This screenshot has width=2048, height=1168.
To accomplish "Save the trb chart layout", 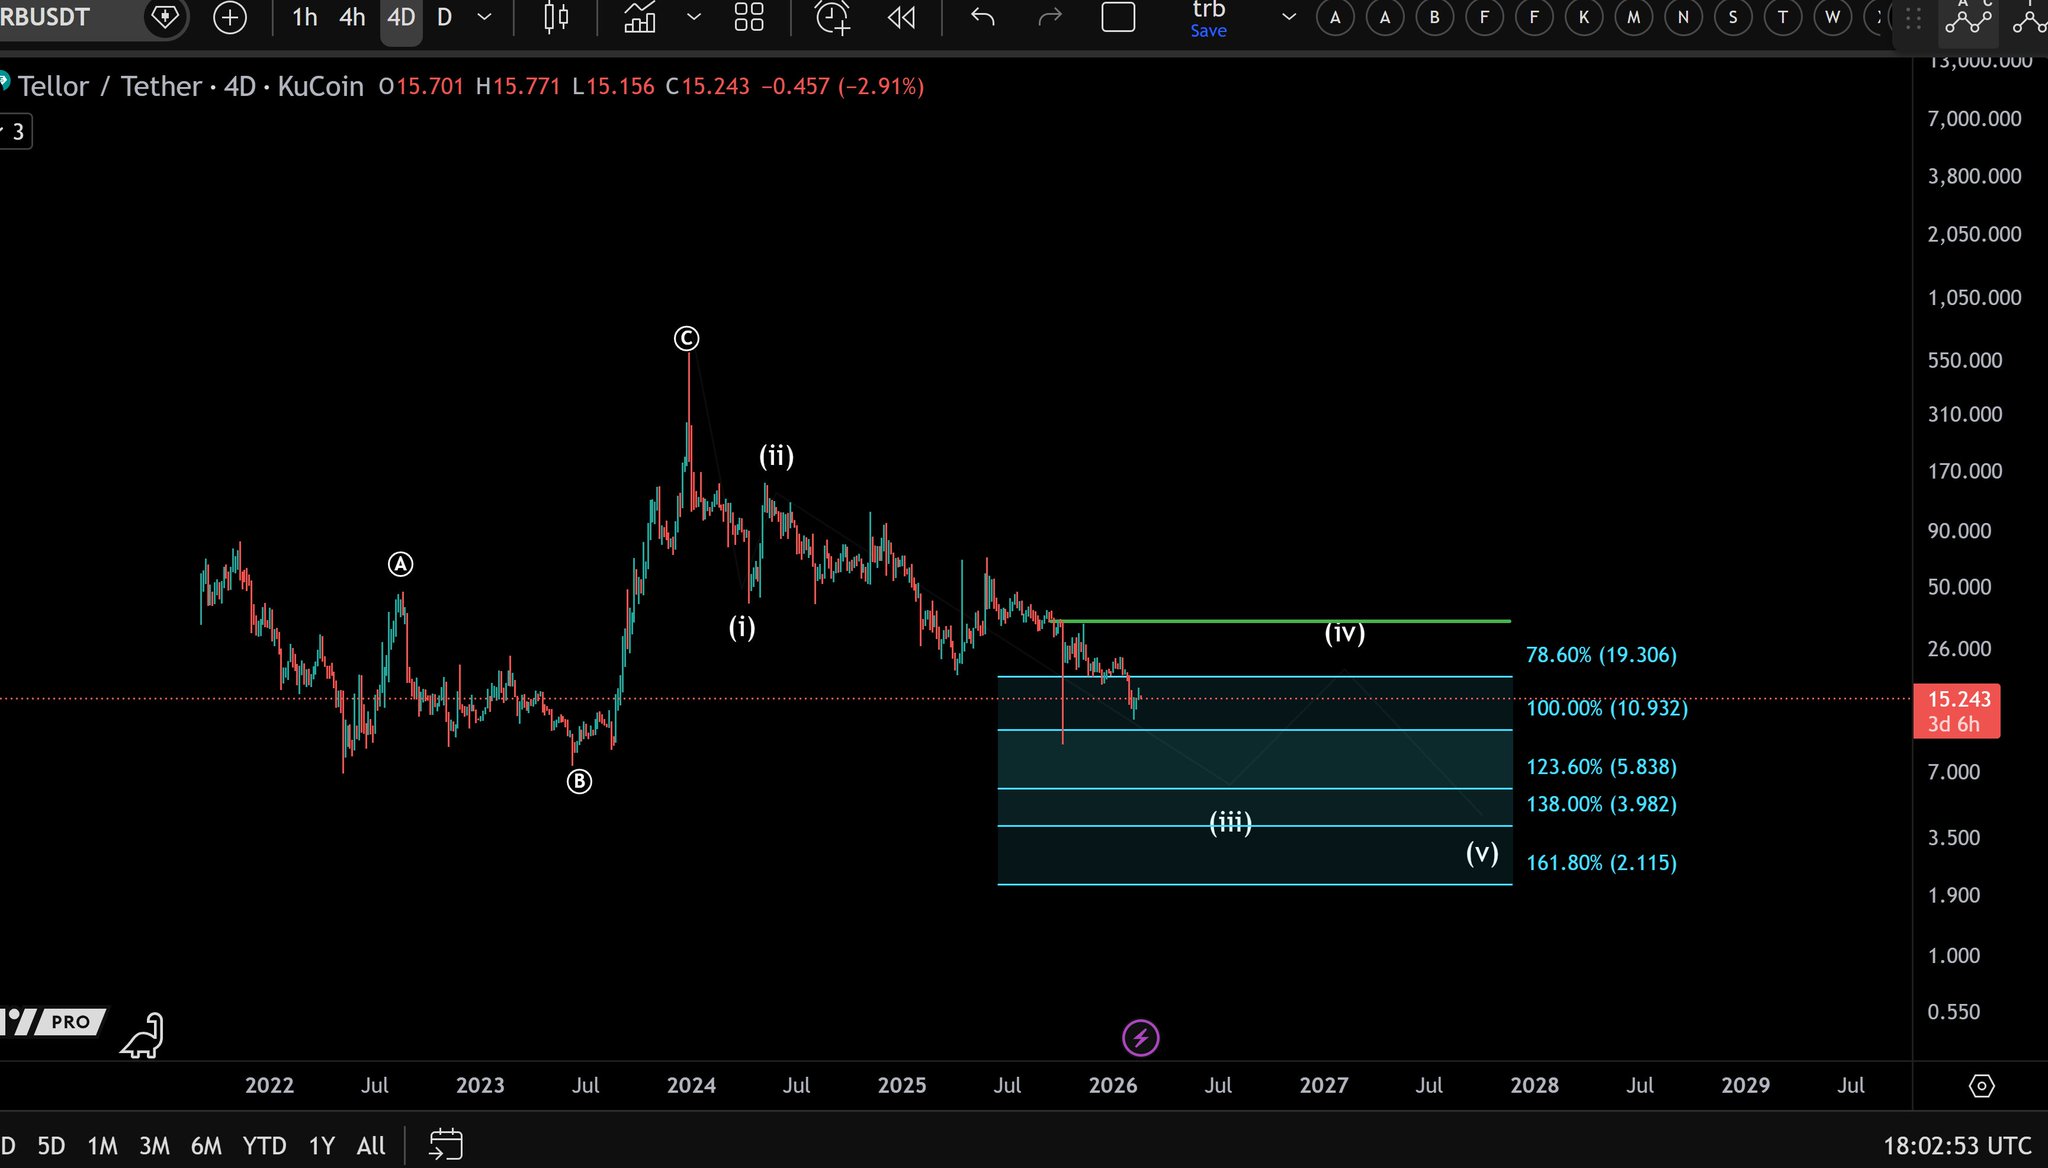I will point(1208,31).
